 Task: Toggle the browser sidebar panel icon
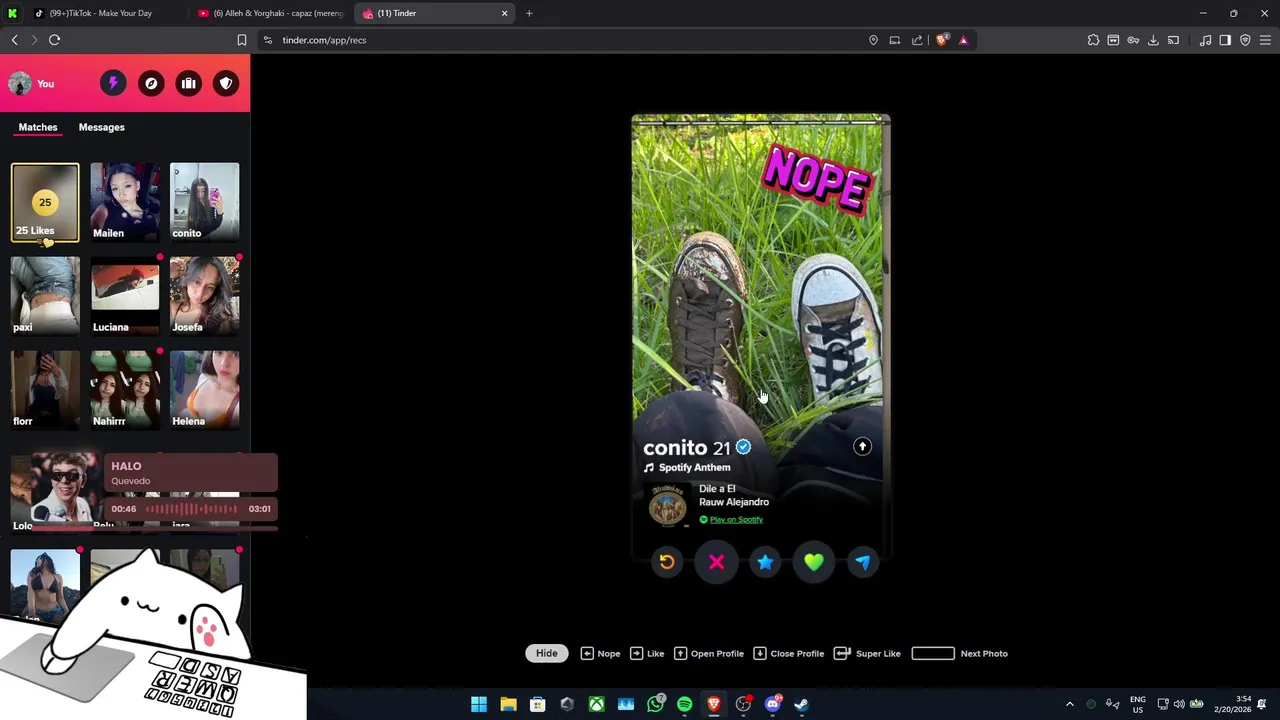coord(1225,40)
